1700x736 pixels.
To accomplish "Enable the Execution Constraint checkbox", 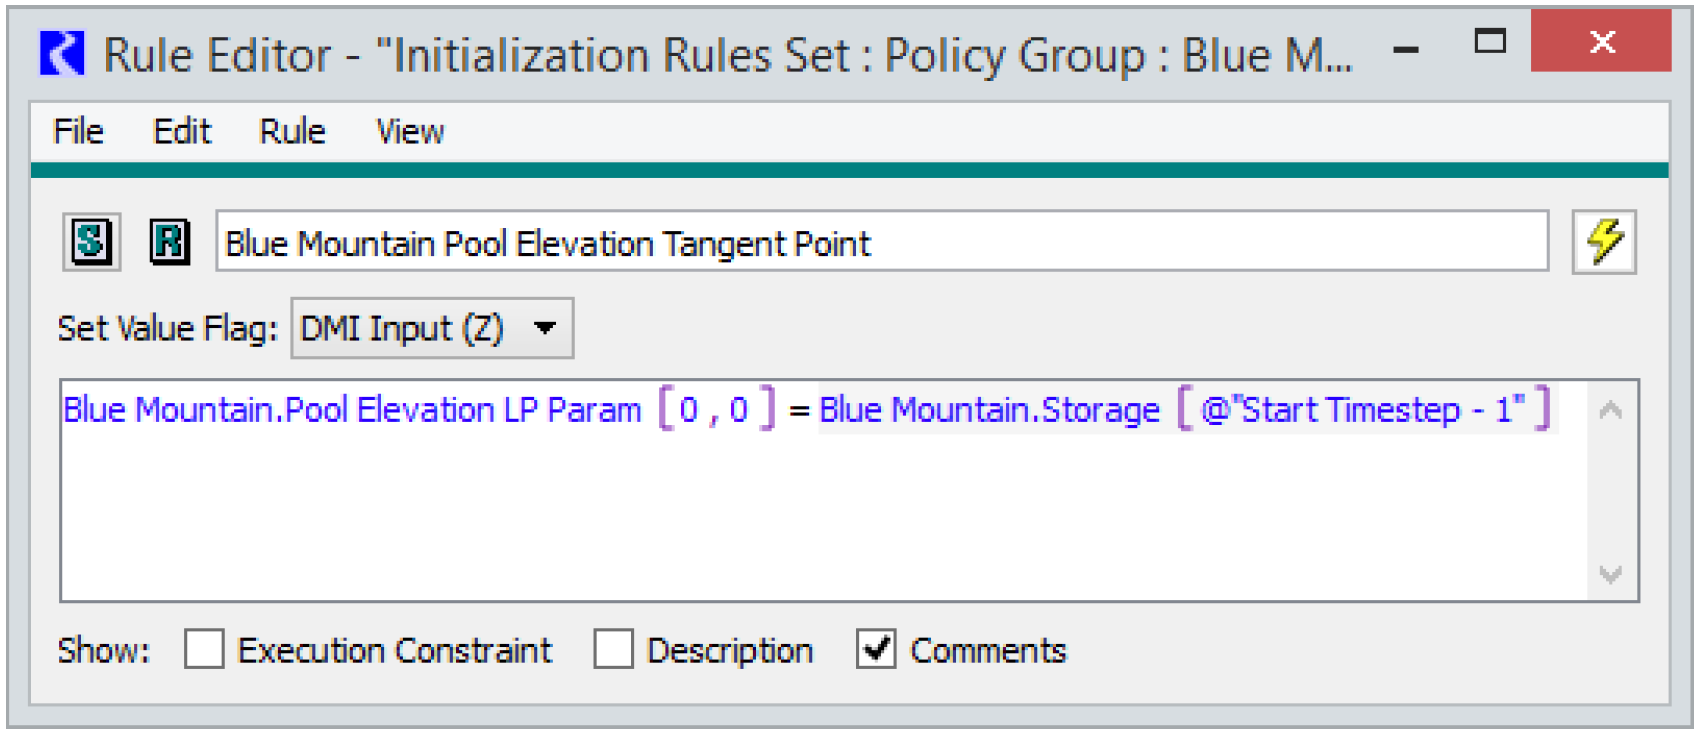I will pyautogui.click(x=204, y=650).
